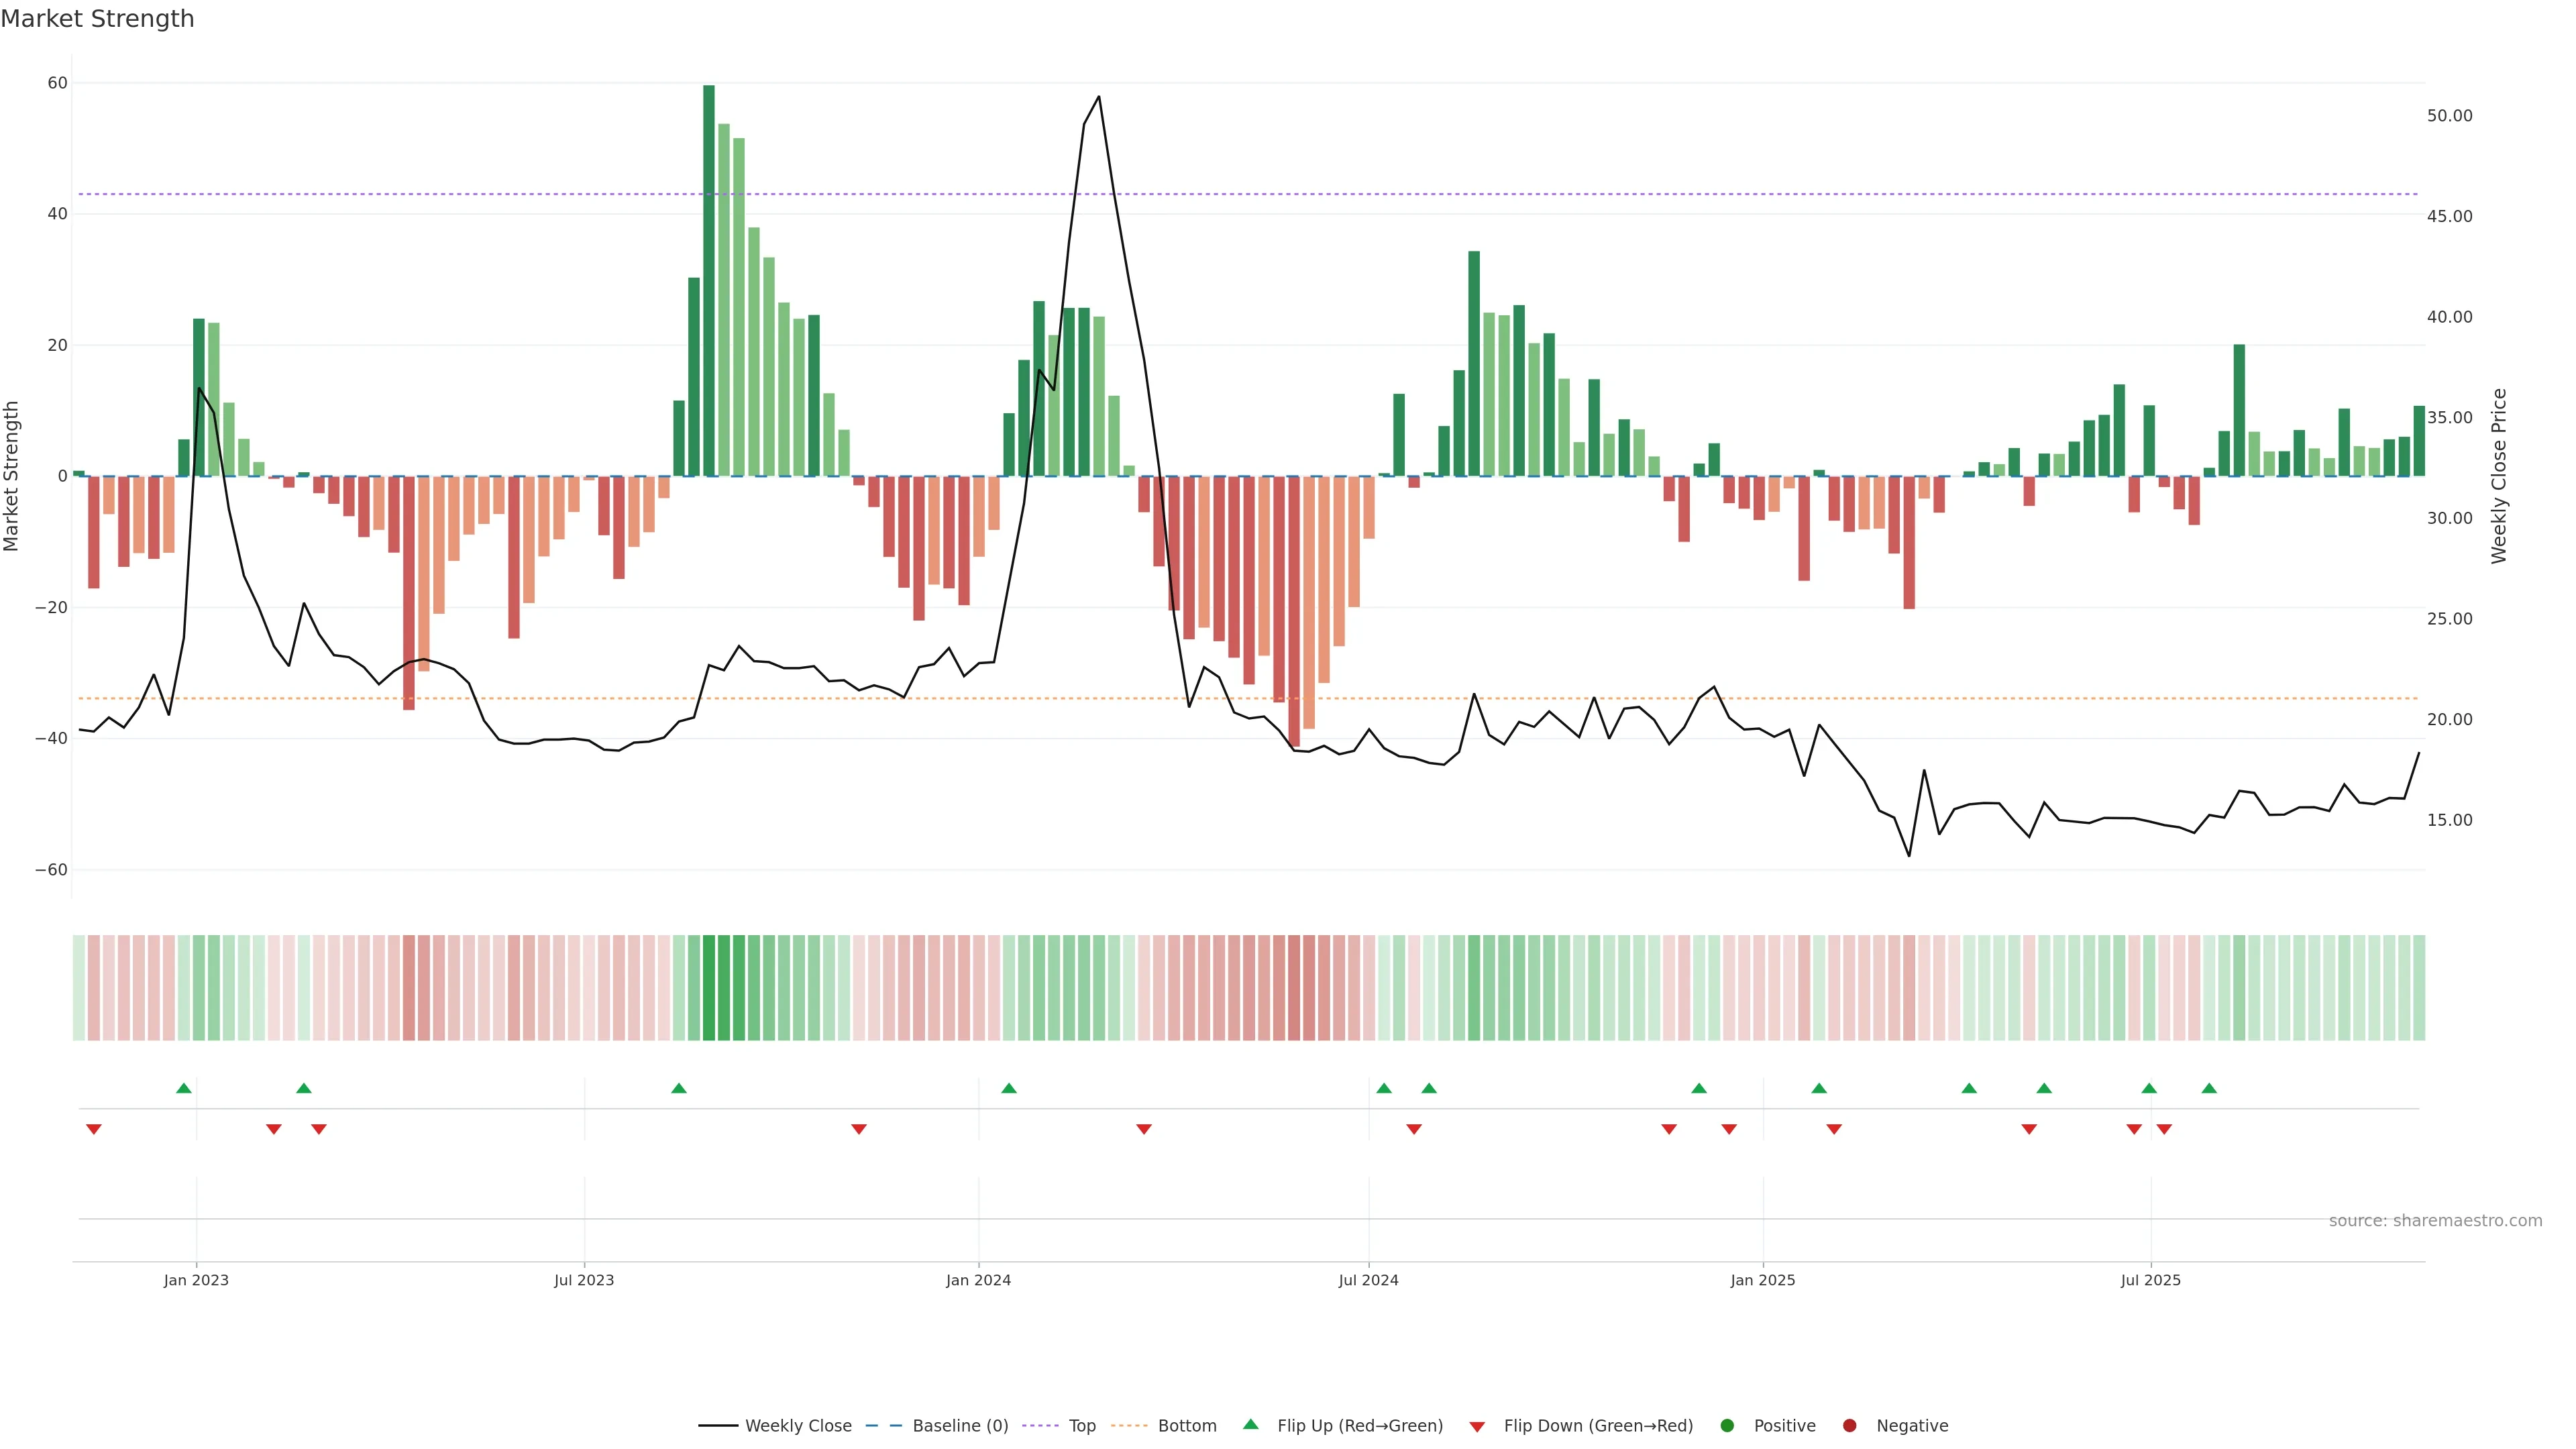Click the Weekly Close Price axis title
The height and width of the screenshot is (1449, 2576).
[x=2498, y=476]
